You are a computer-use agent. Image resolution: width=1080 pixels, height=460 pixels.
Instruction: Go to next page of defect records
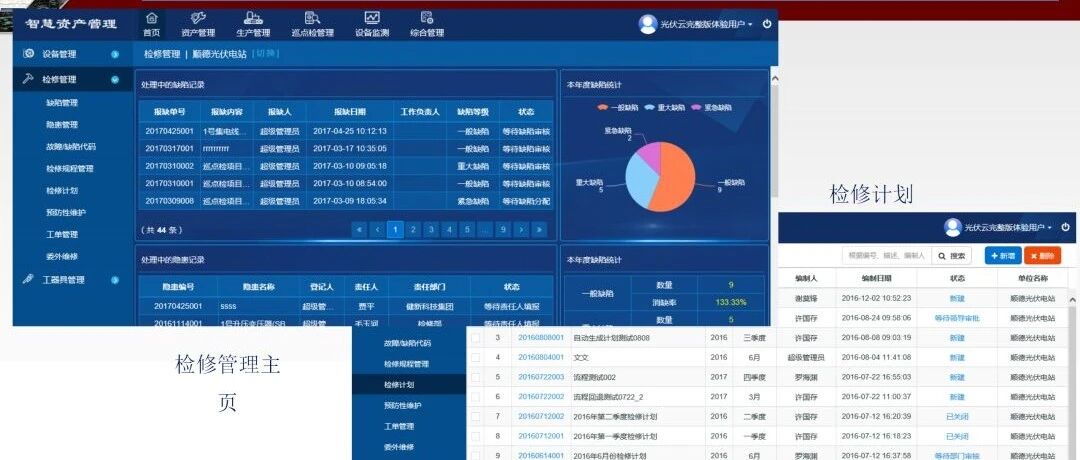(x=521, y=230)
